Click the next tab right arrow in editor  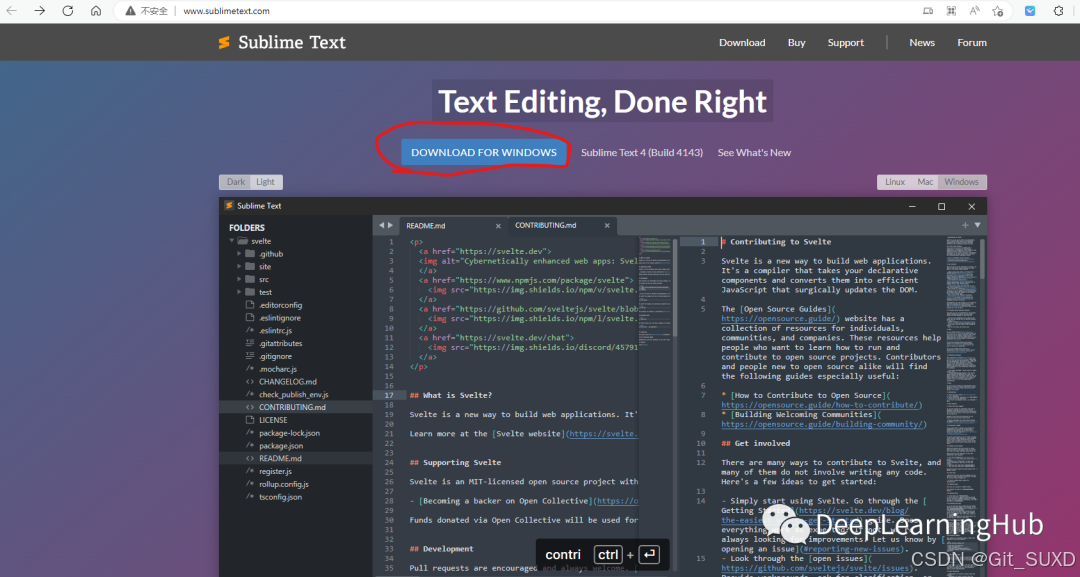[391, 225]
